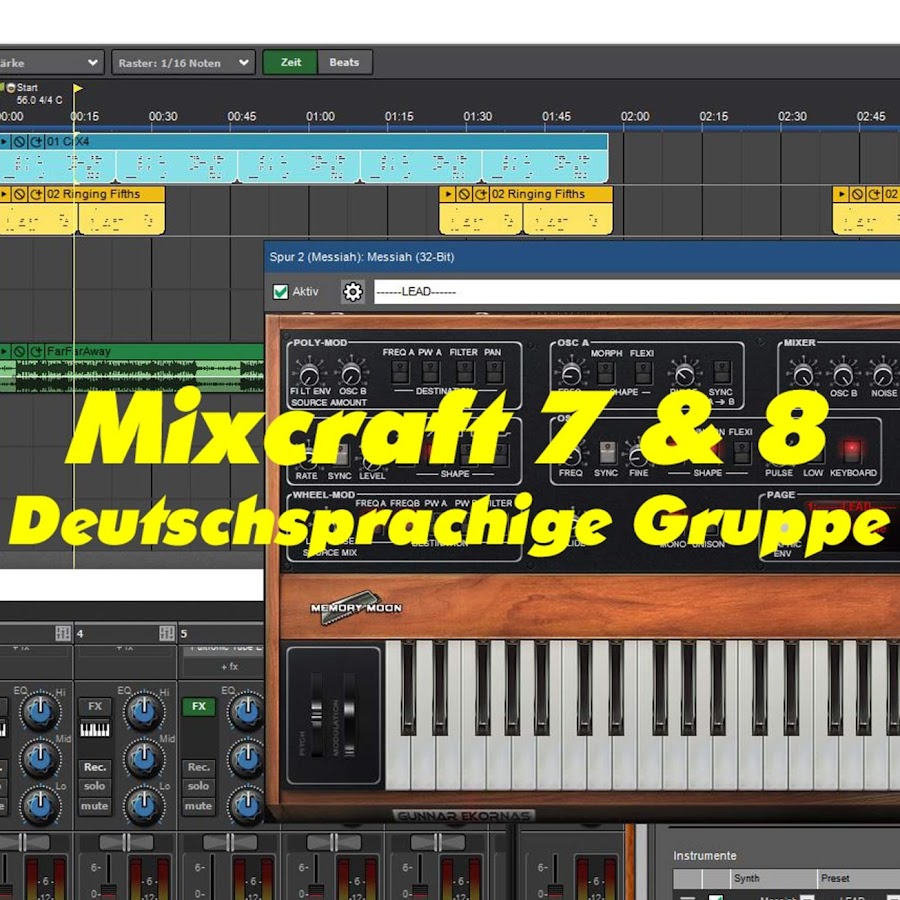The width and height of the screenshot is (900, 900).
Task: Mute the Ringing Fifths clip near 02:45
Action: [x=858, y=194]
